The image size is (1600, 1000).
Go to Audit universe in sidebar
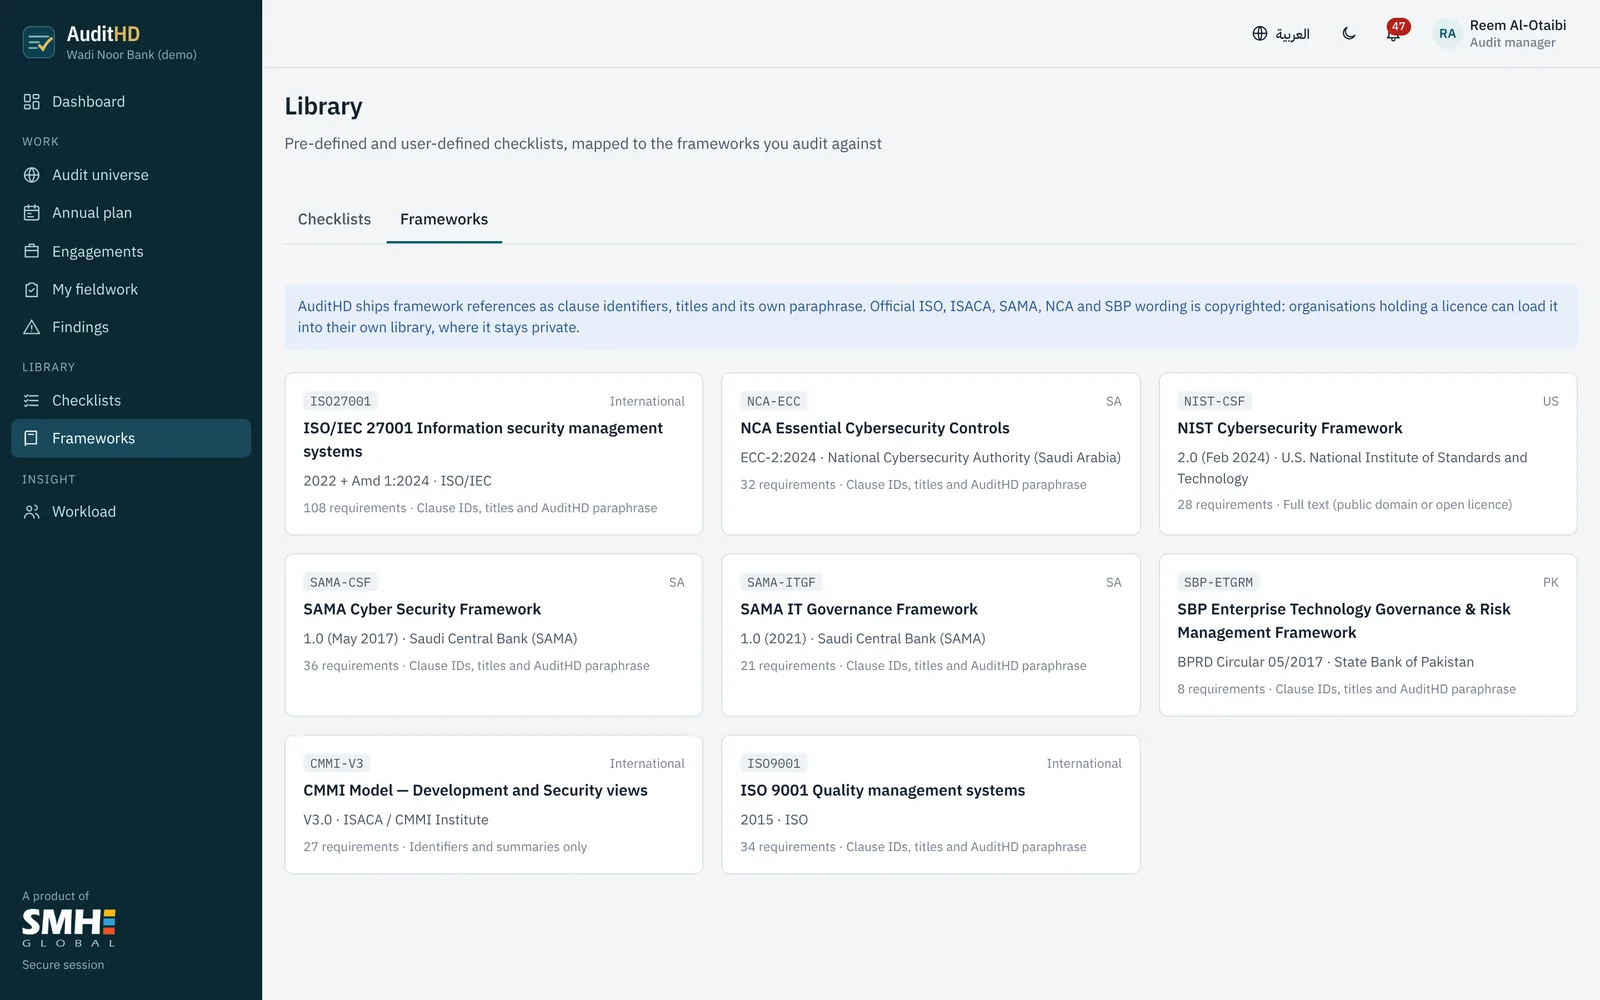(x=131, y=175)
